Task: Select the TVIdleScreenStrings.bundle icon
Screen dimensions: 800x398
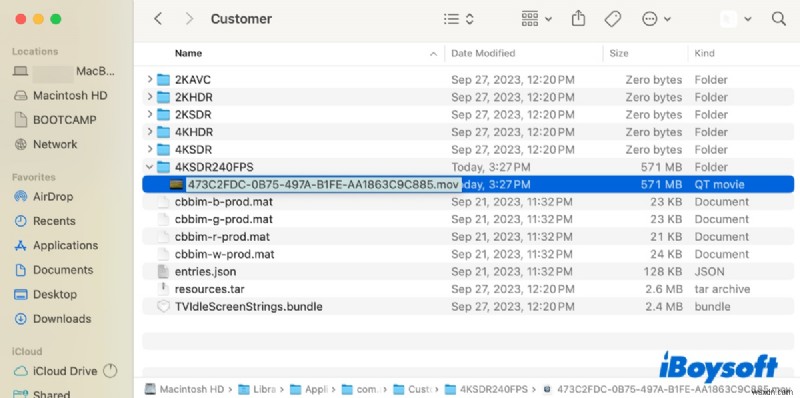Action: (163, 307)
